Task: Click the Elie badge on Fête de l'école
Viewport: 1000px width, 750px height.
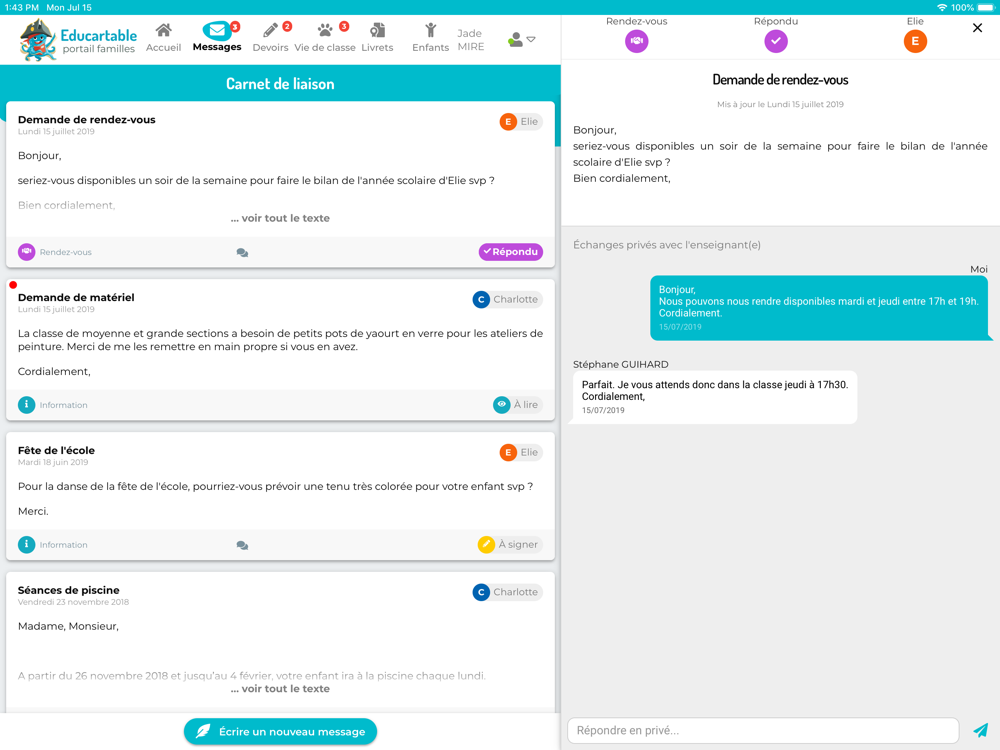Action: pos(520,453)
